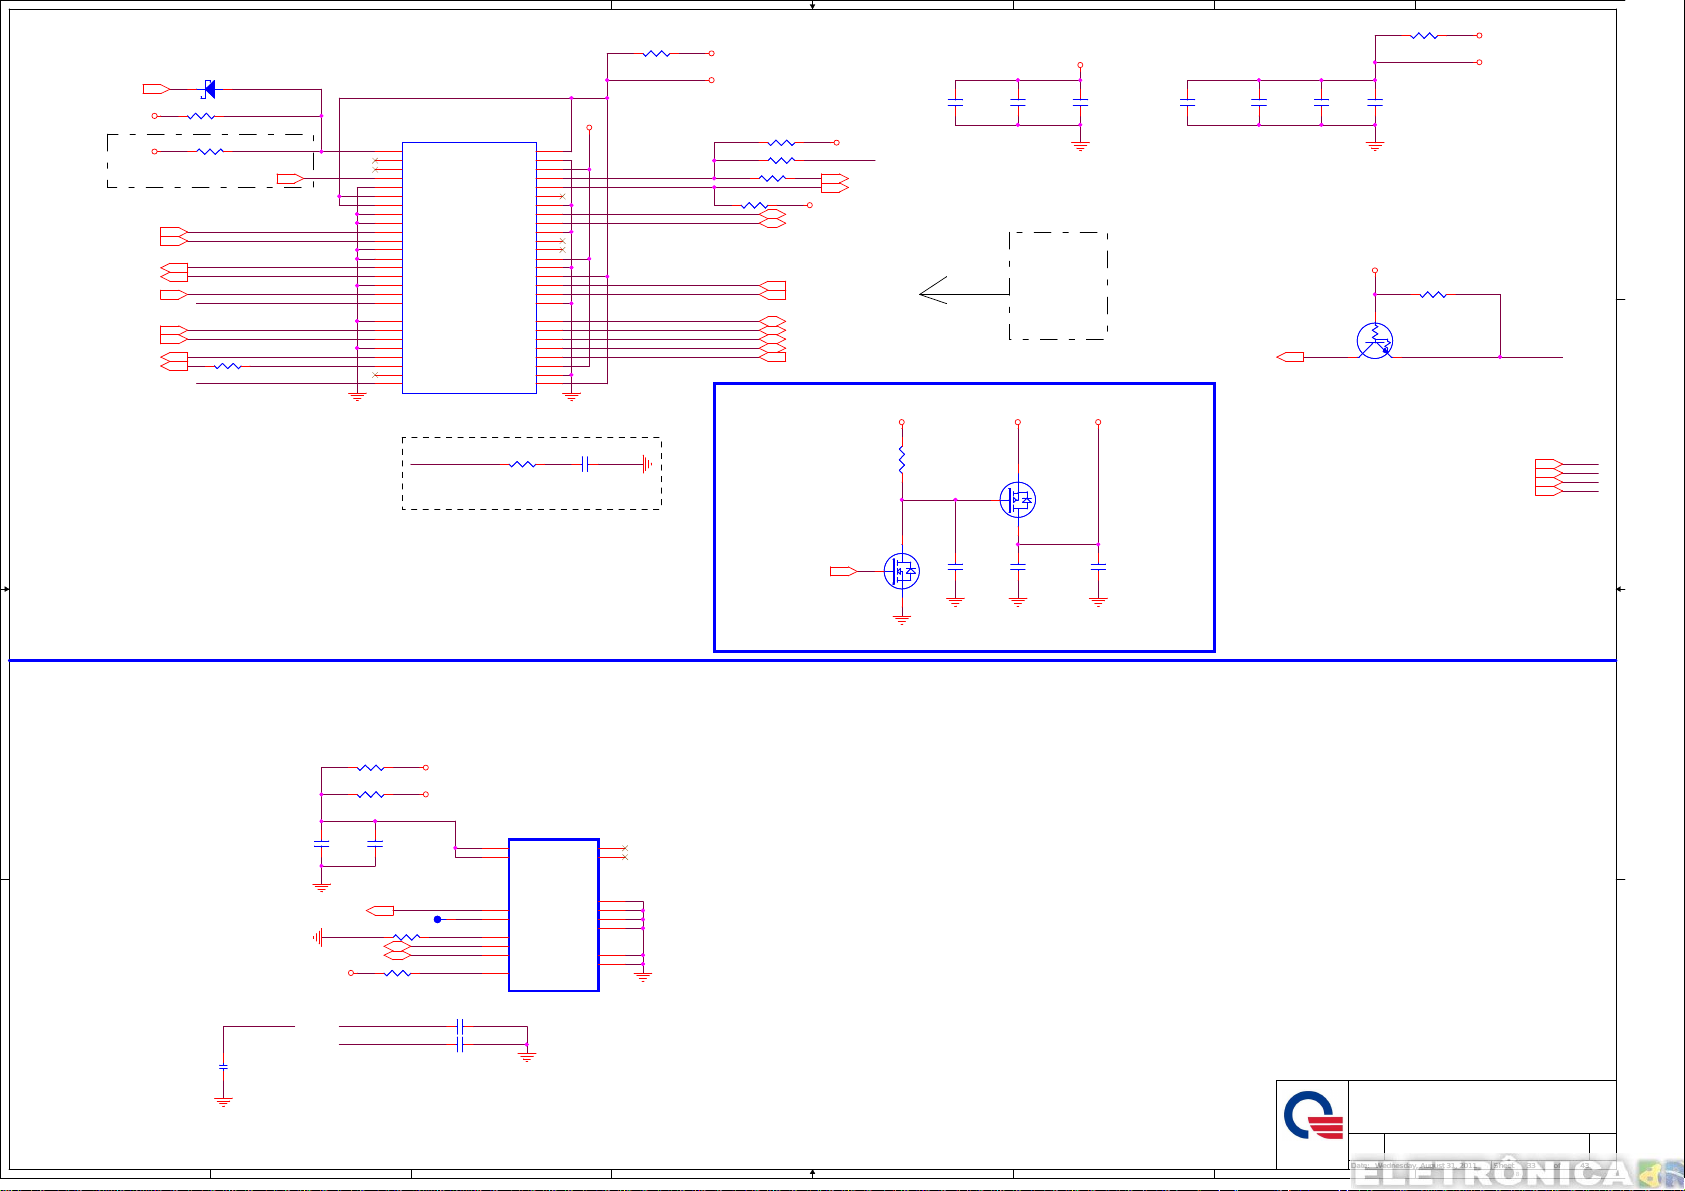Click the ground under the four-capacitor bank
Image resolution: width=1685 pixels, height=1191 pixels.
coord(1375,146)
